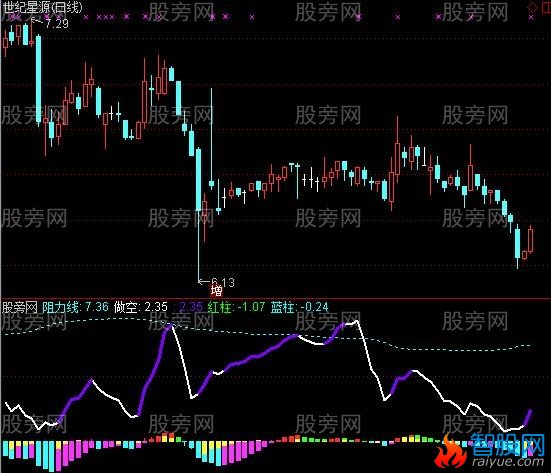
Task: Click the 股旁网 indicator name label
Action: [20, 307]
